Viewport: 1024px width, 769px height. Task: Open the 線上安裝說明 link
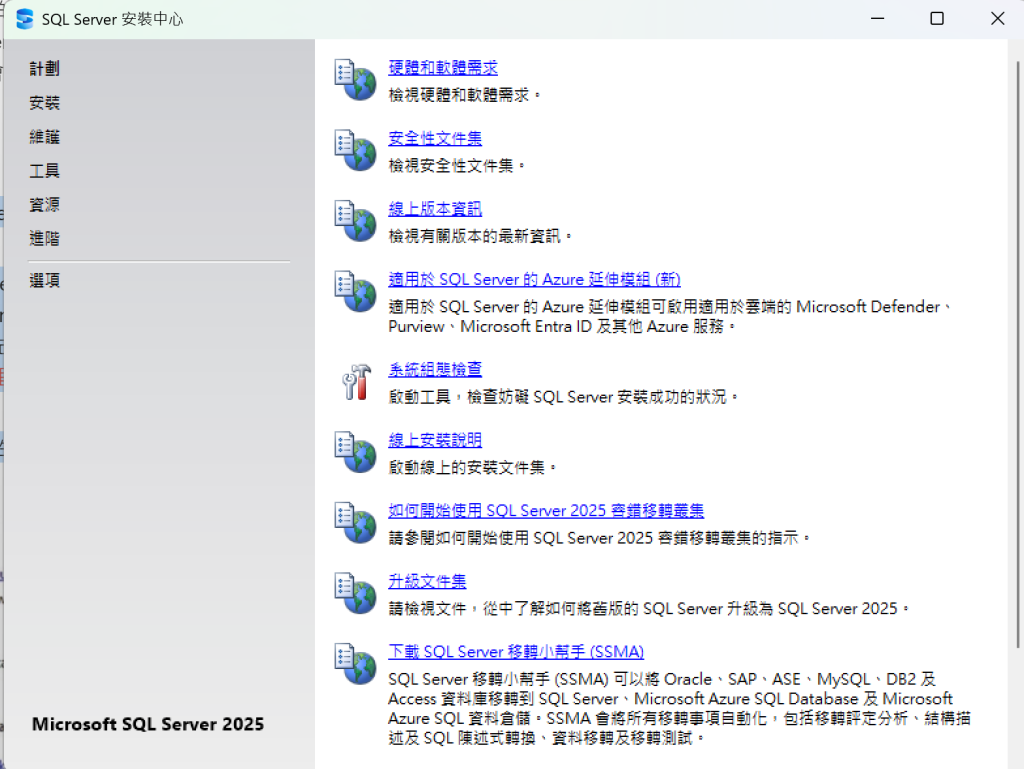[x=435, y=439]
